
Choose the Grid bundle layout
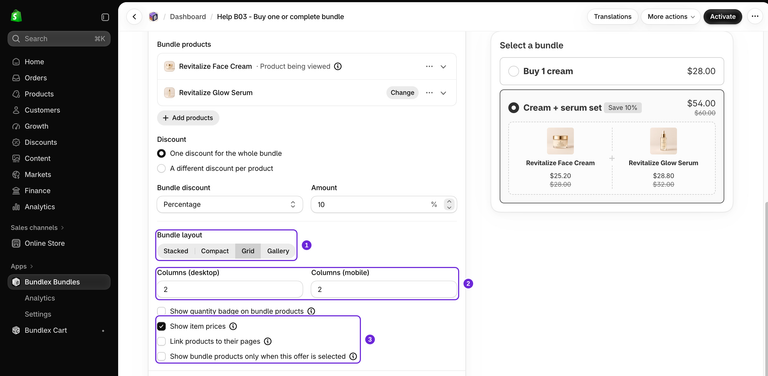point(248,251)
